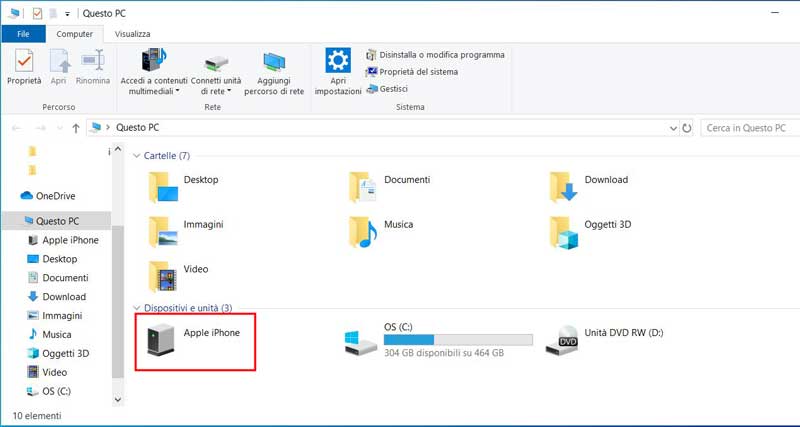Select Oggetti 3D in navigation pane
Viewport: 800px width, 427px height.
pos(58,354)
